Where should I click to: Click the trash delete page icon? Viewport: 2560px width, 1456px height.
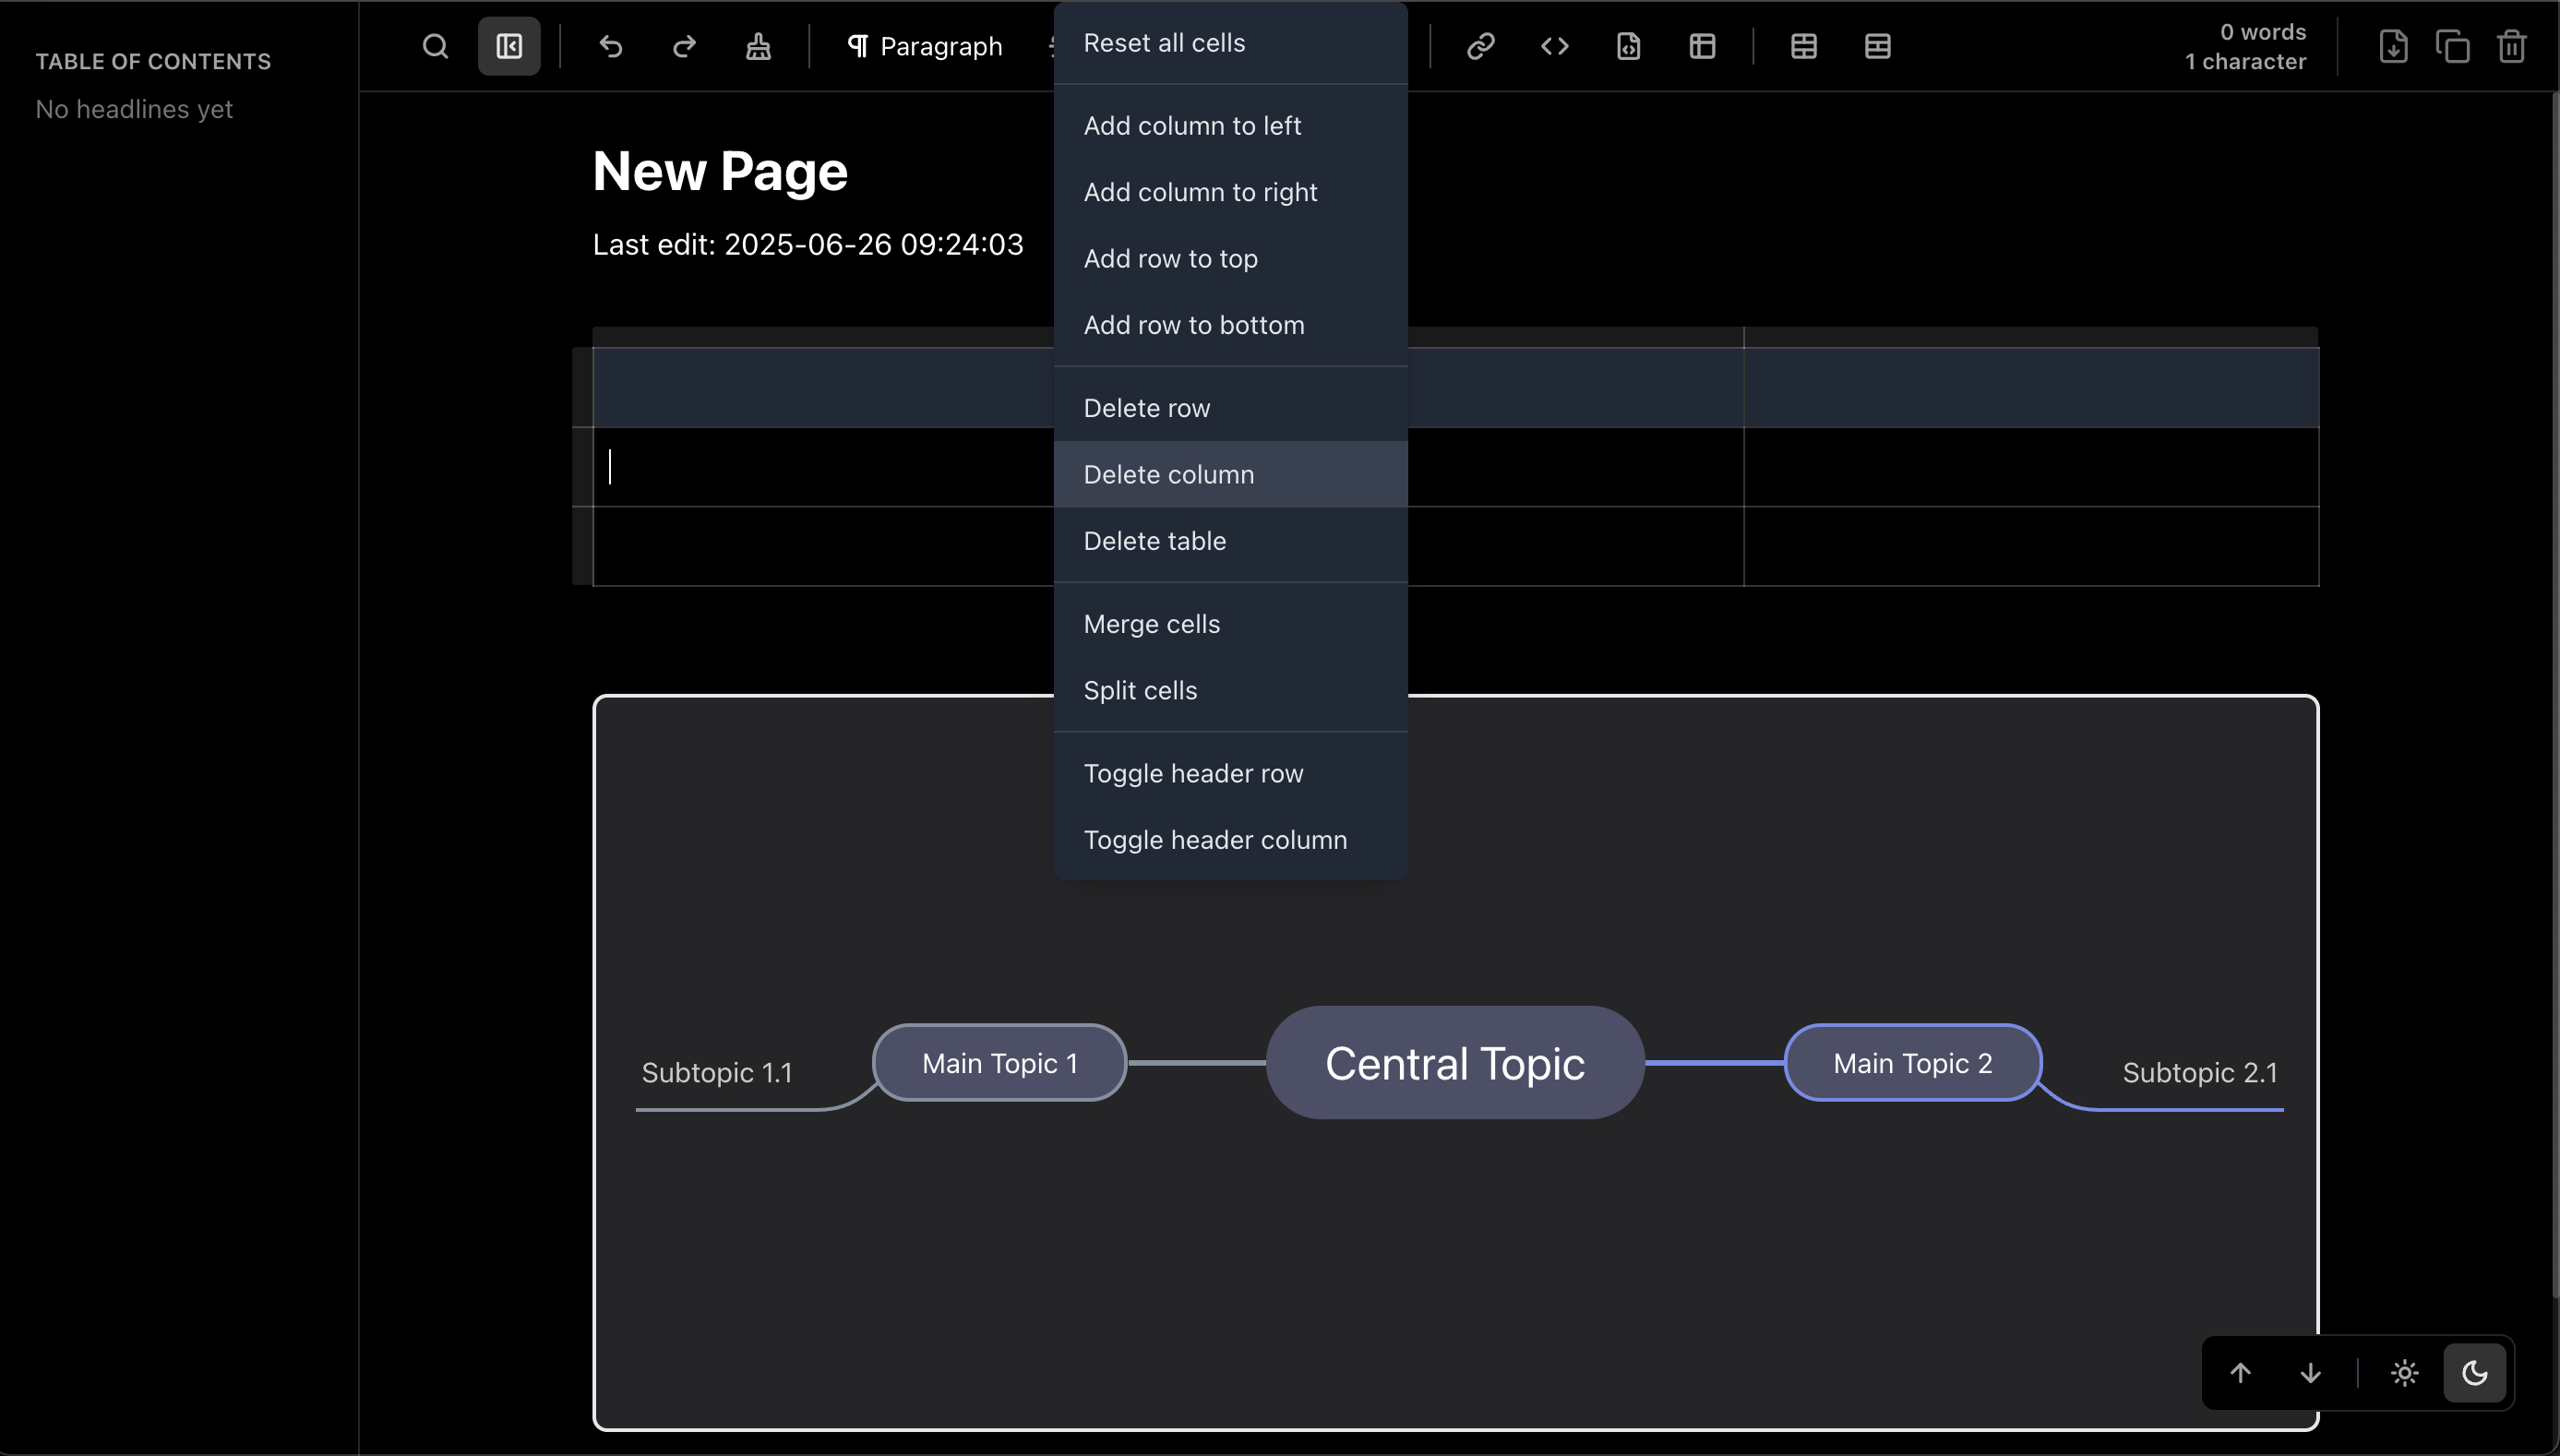click(2511, 46)
